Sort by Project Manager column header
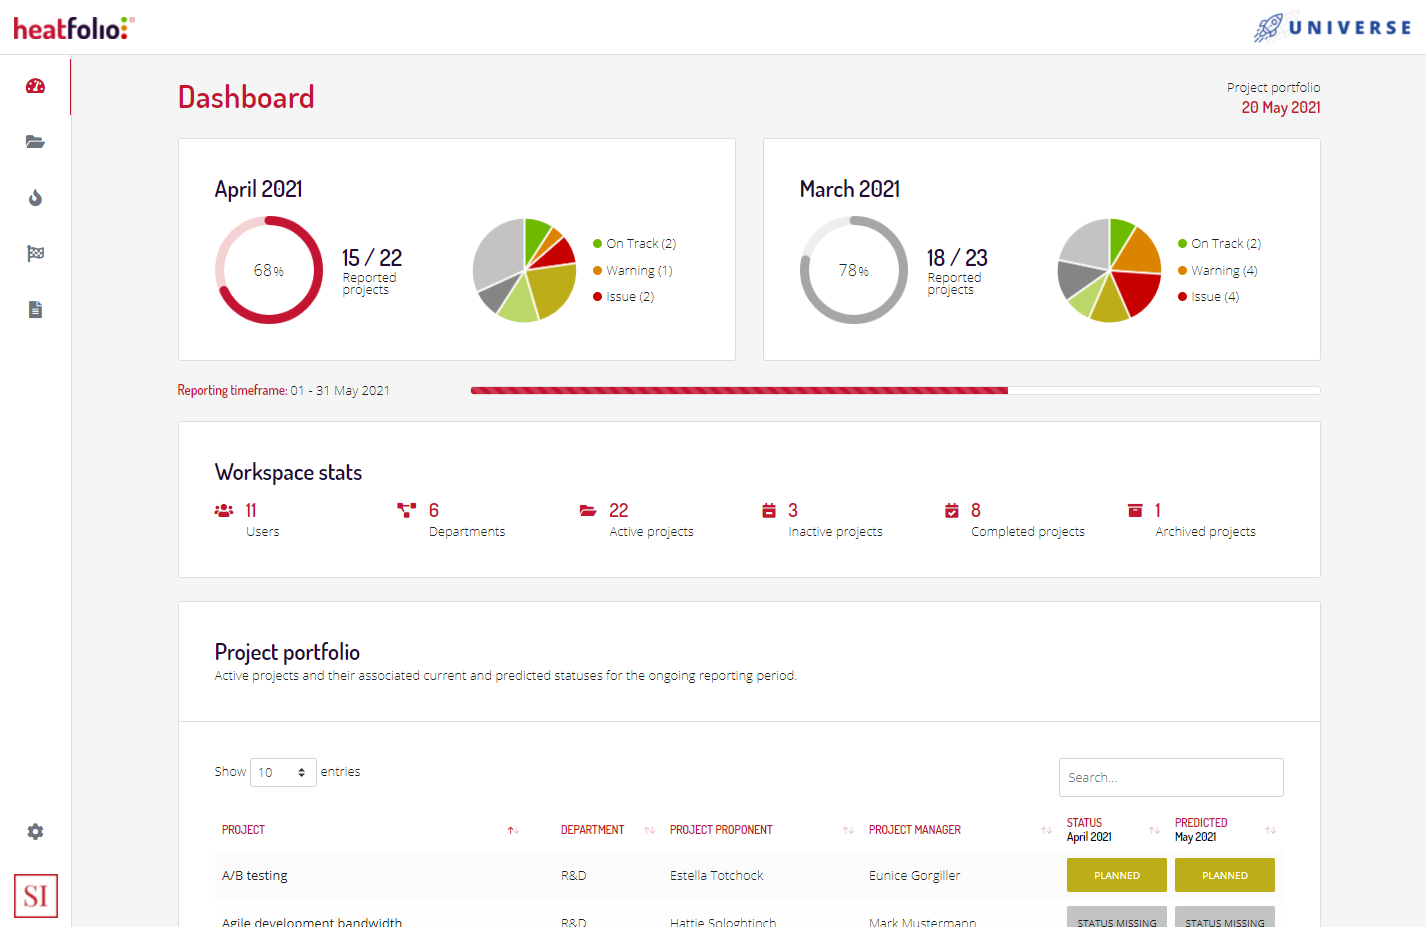This screenshot has width=1426, height=927. point(914,830)
